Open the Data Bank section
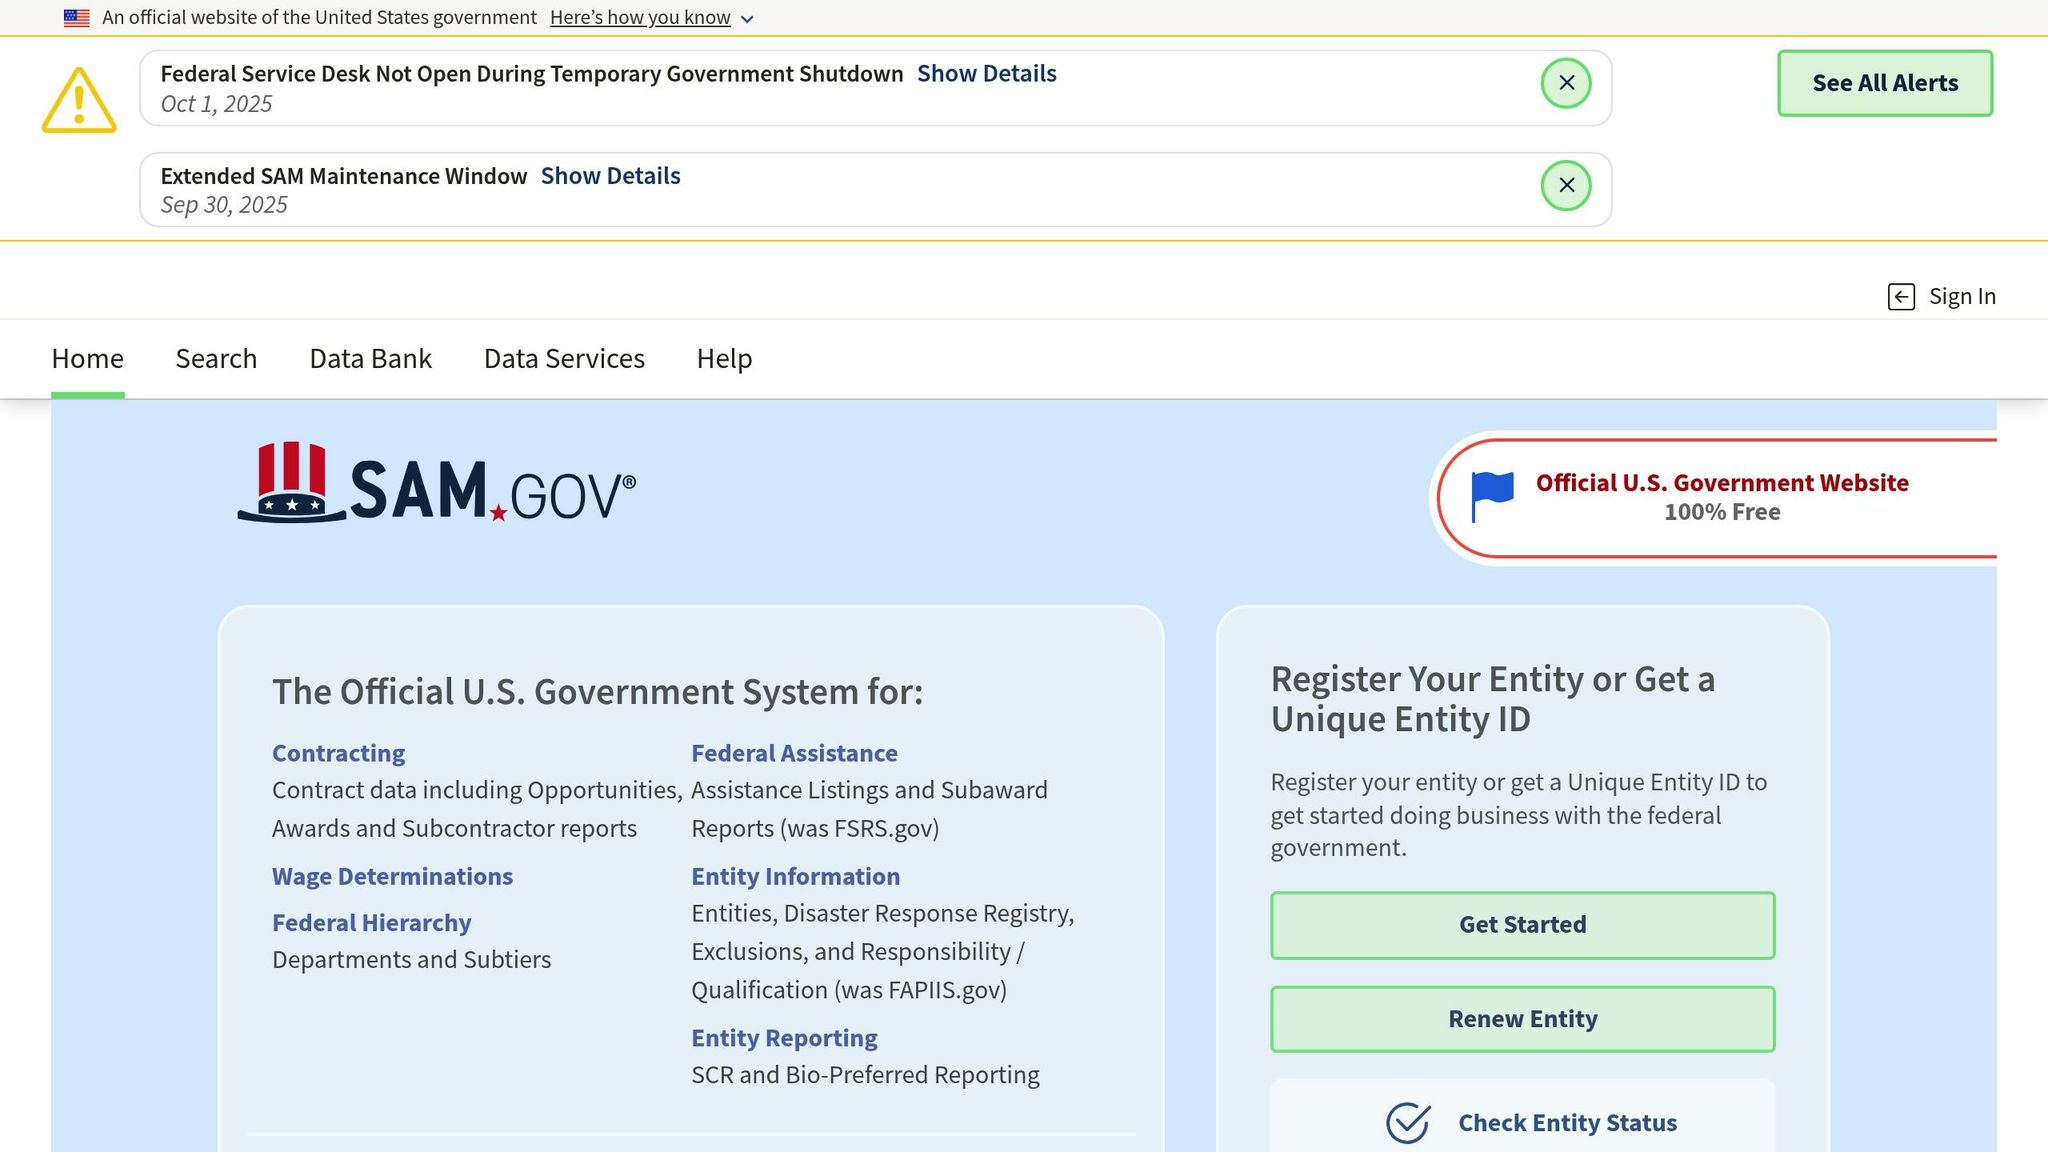 point(369,358)
